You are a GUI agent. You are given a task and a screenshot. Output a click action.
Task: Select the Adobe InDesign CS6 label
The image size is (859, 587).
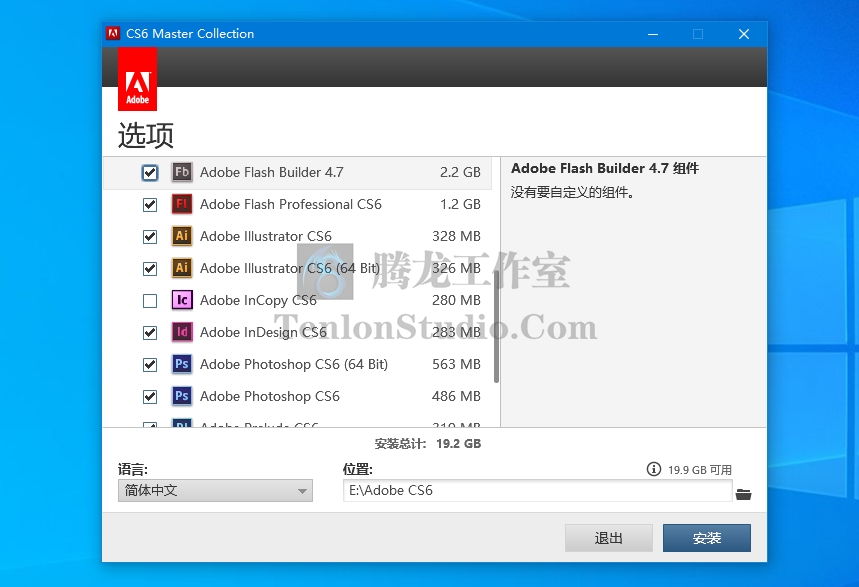tap(263, 332)
